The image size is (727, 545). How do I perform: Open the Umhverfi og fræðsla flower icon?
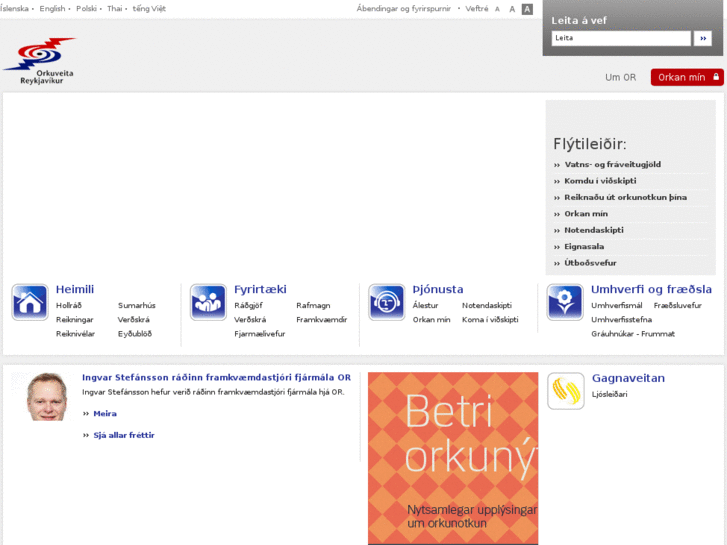[565, 302]
